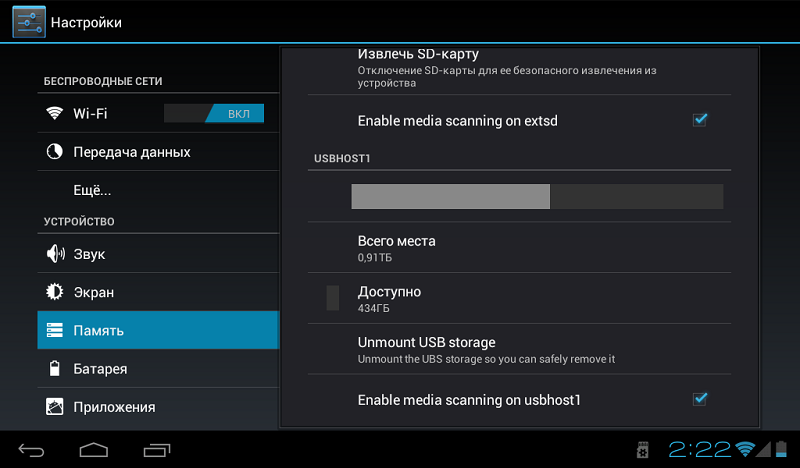Click the Settings app icon in header
This screenshot has height=468, width=800.
pyautogui.click(x=28, y=21)
